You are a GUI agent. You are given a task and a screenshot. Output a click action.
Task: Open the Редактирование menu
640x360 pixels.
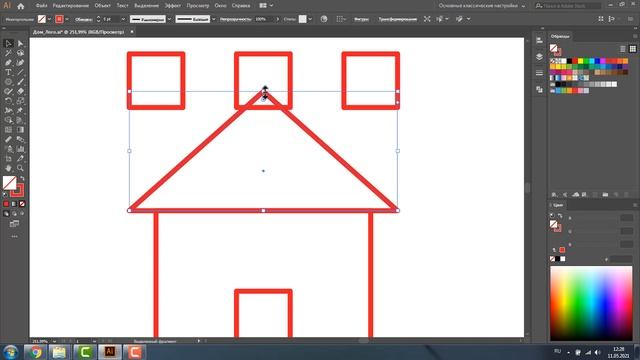[71, 6]
